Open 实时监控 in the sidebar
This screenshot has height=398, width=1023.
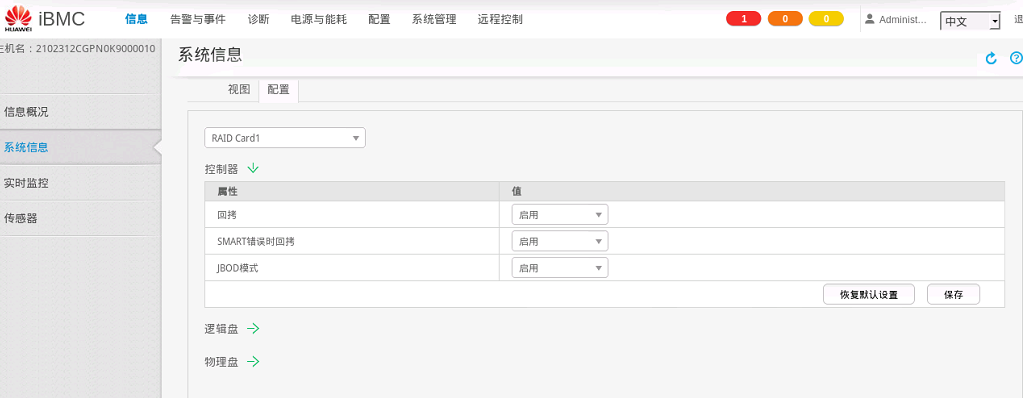80,183
